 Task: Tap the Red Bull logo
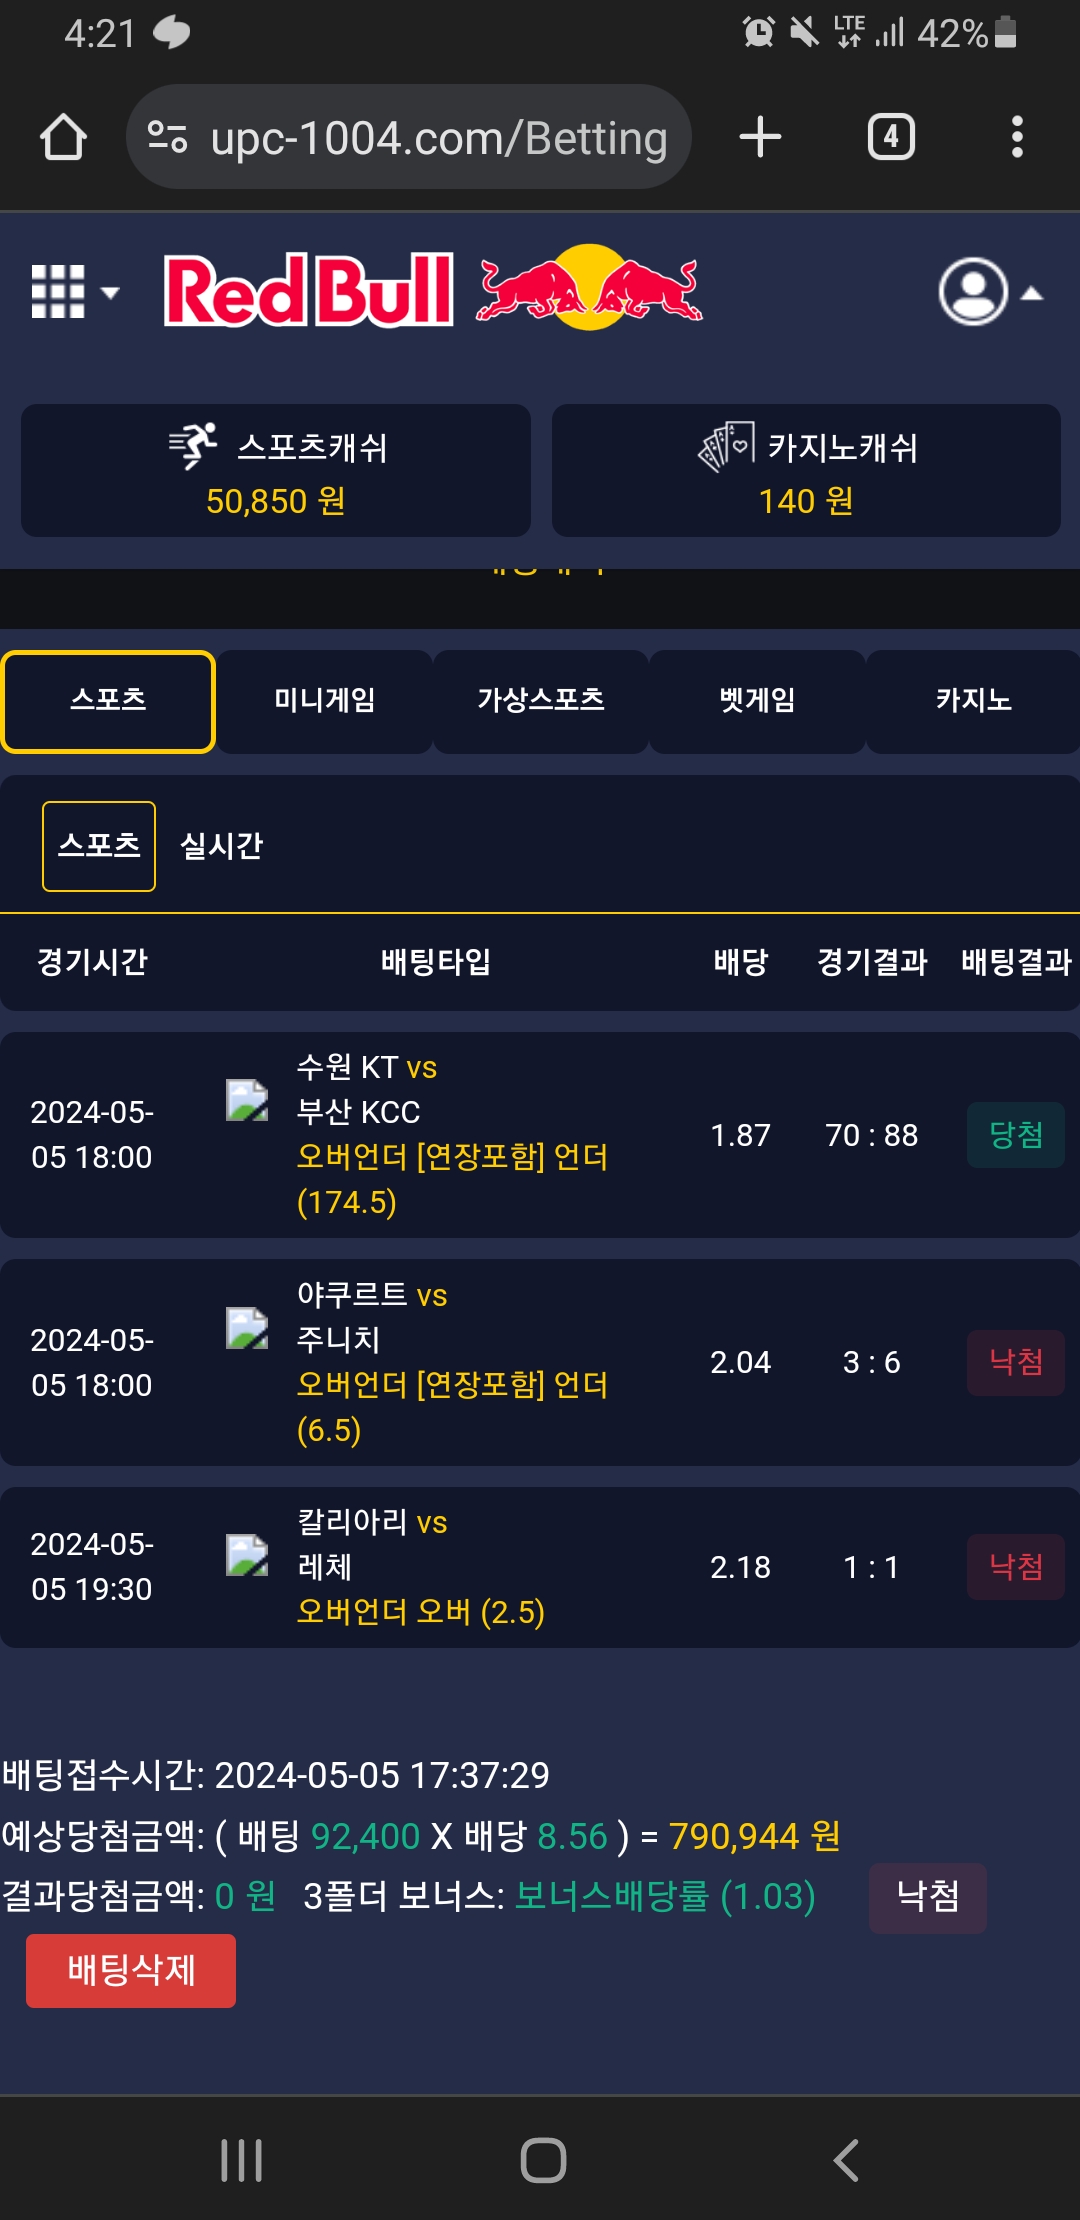coord(432,289)
